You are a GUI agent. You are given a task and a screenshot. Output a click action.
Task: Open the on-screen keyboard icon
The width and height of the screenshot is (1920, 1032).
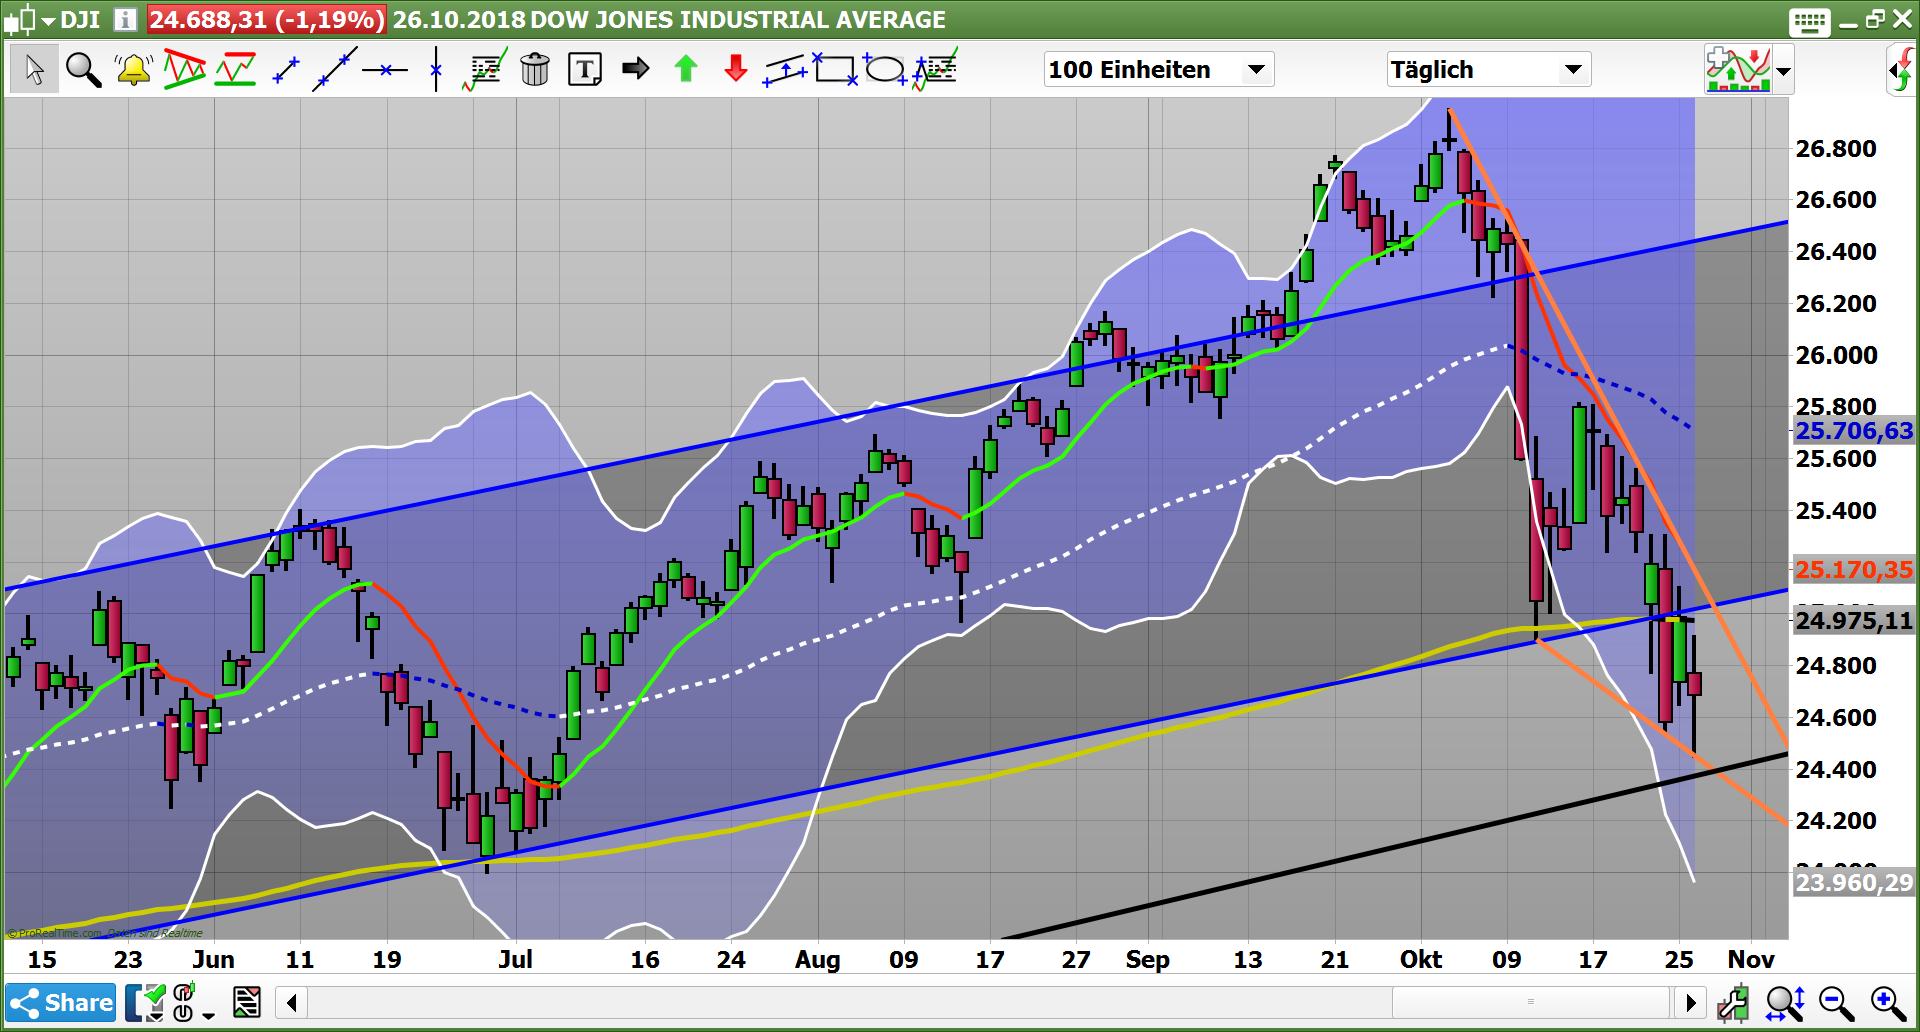click(1810, 21)
